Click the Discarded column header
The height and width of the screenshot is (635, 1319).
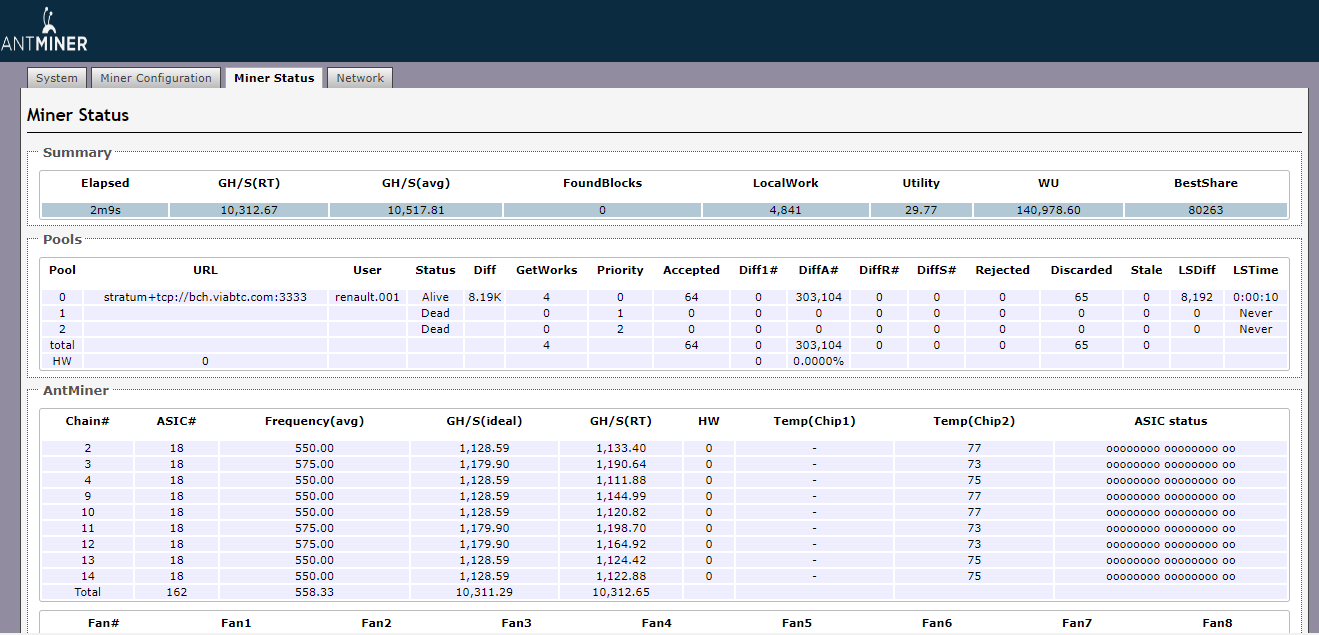pyautogui.click(x=1081, y=270)
